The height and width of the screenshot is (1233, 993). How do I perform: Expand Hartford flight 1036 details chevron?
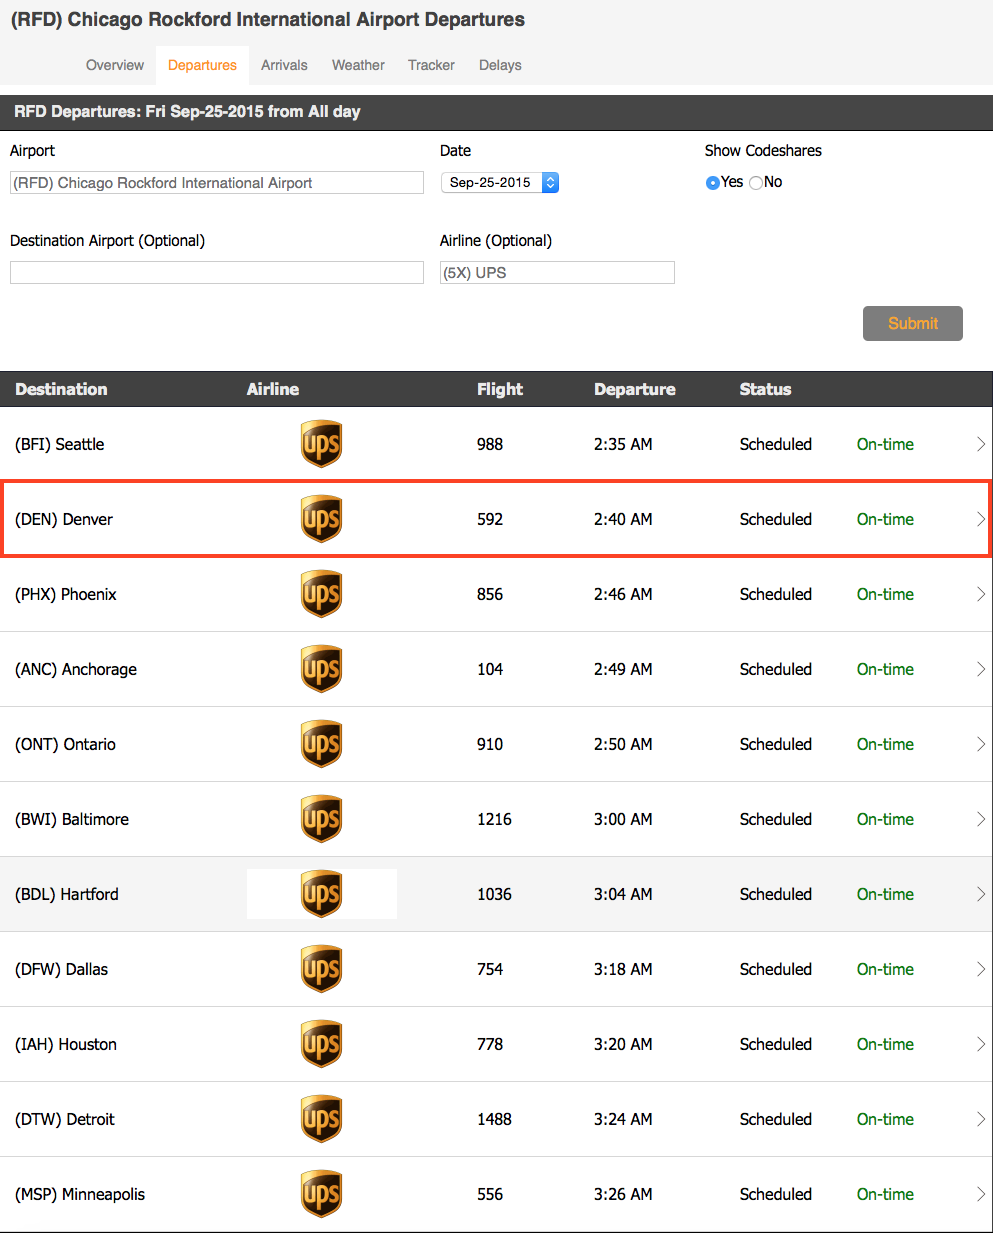(980, 894)
